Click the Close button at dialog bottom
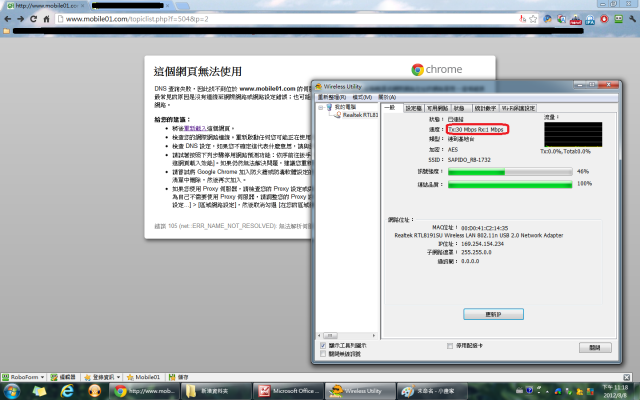Image resolution: width=640 pixels, height=400 pixels. tap(595, 347)
